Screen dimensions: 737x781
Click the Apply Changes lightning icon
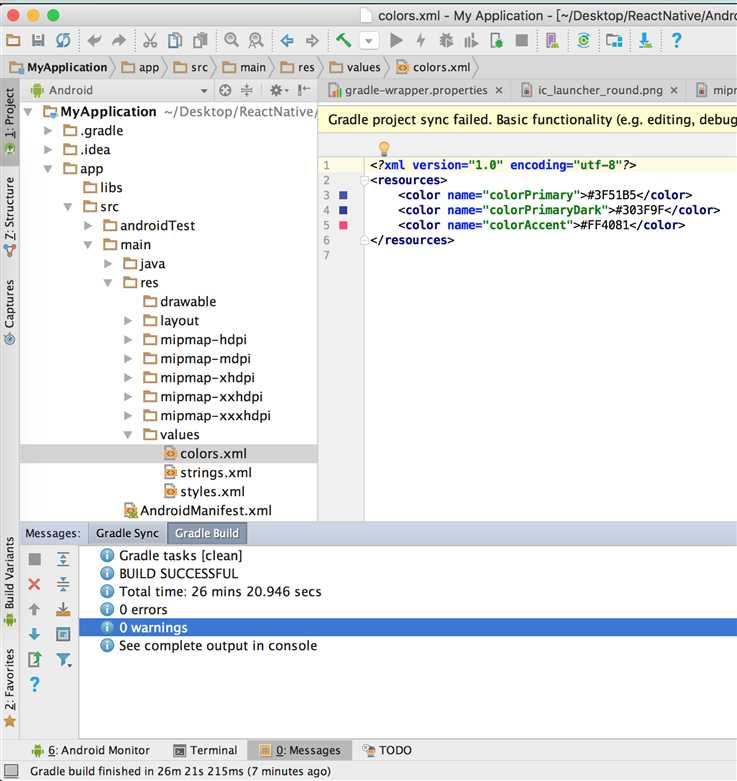[x=421, y=40]
